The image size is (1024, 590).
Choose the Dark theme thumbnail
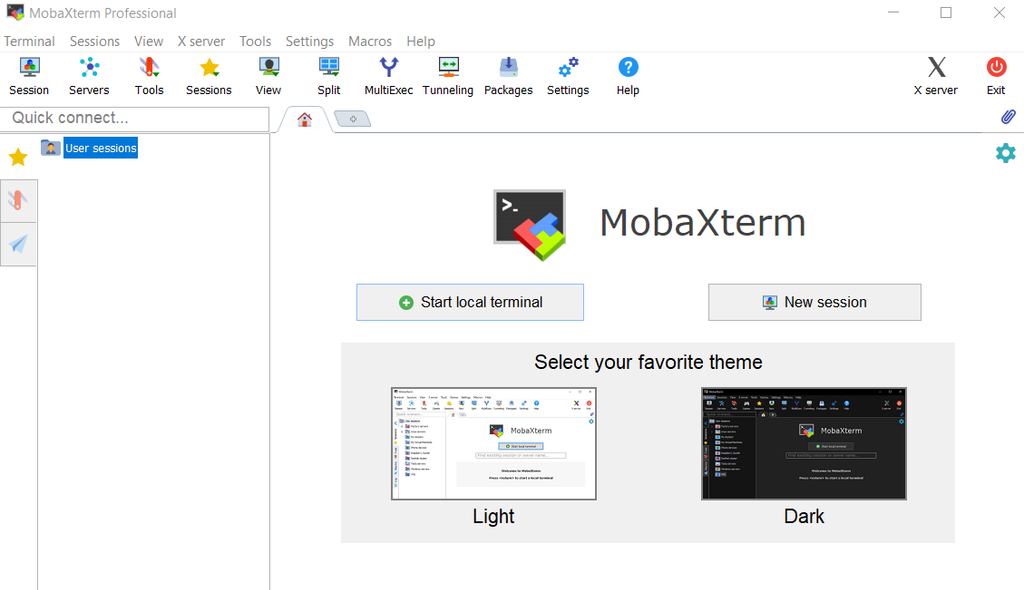pos(804,444)
